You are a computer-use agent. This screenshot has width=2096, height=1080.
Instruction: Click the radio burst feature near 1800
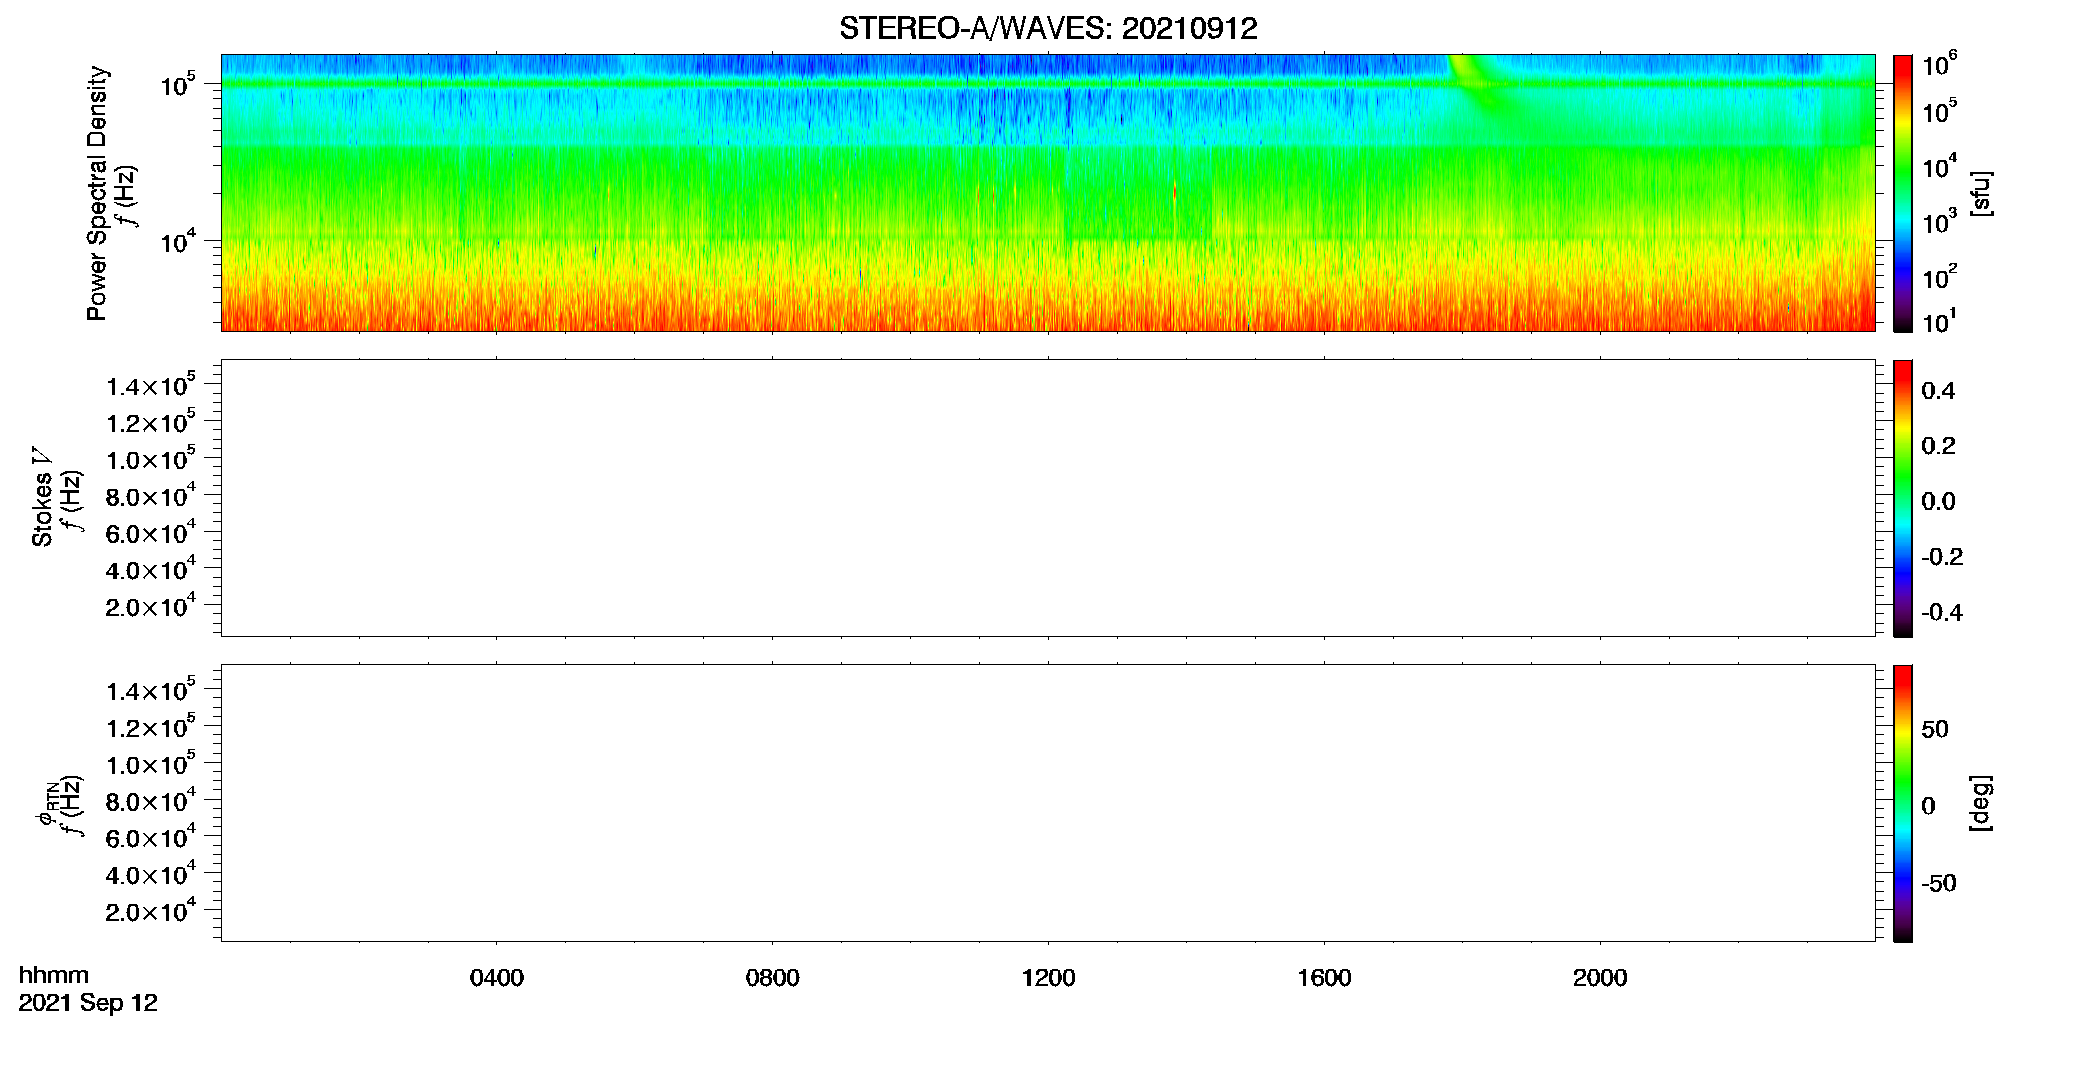pos(1480,88)
